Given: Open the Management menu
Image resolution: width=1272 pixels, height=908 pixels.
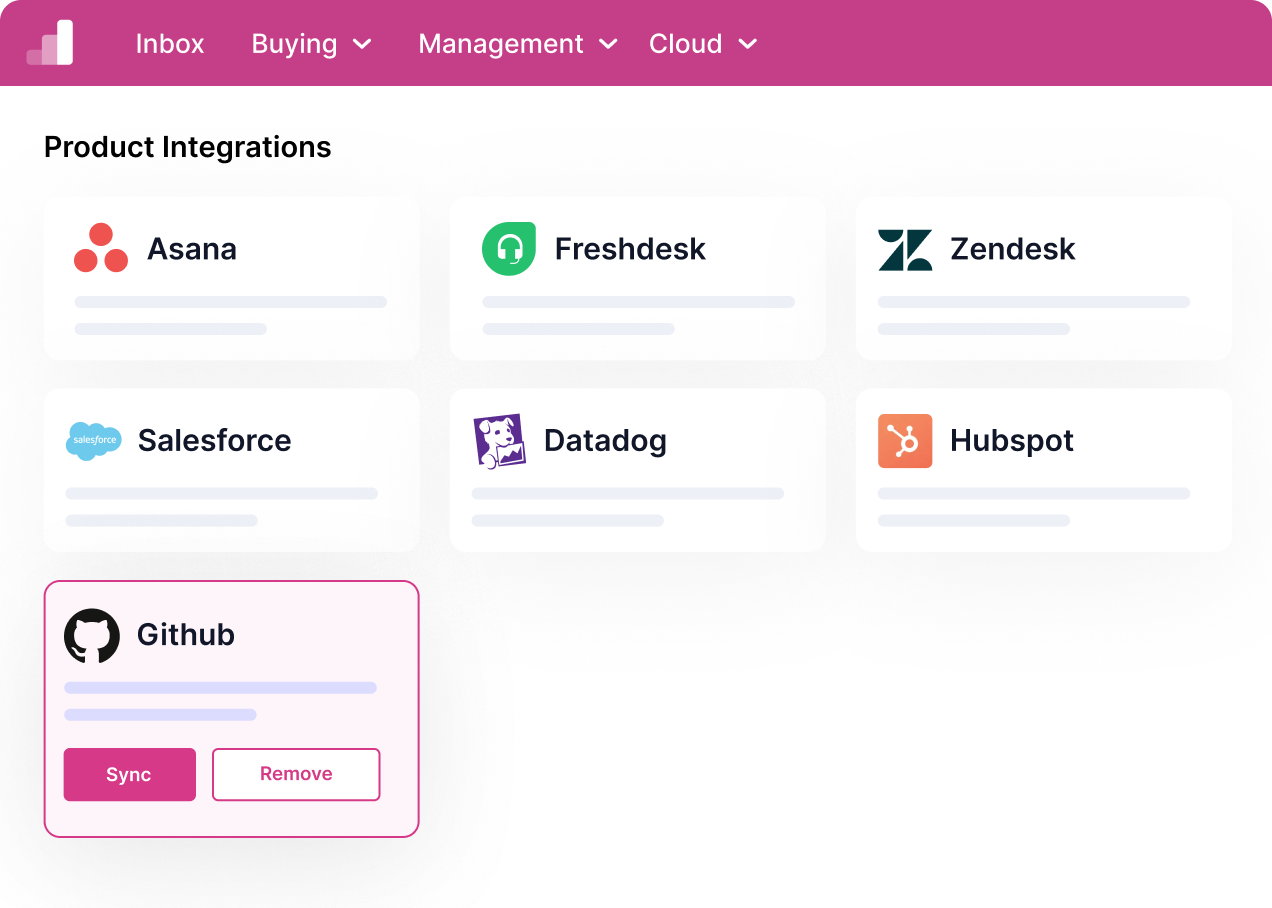Looking at the screenshot, I should pos(518,44).
